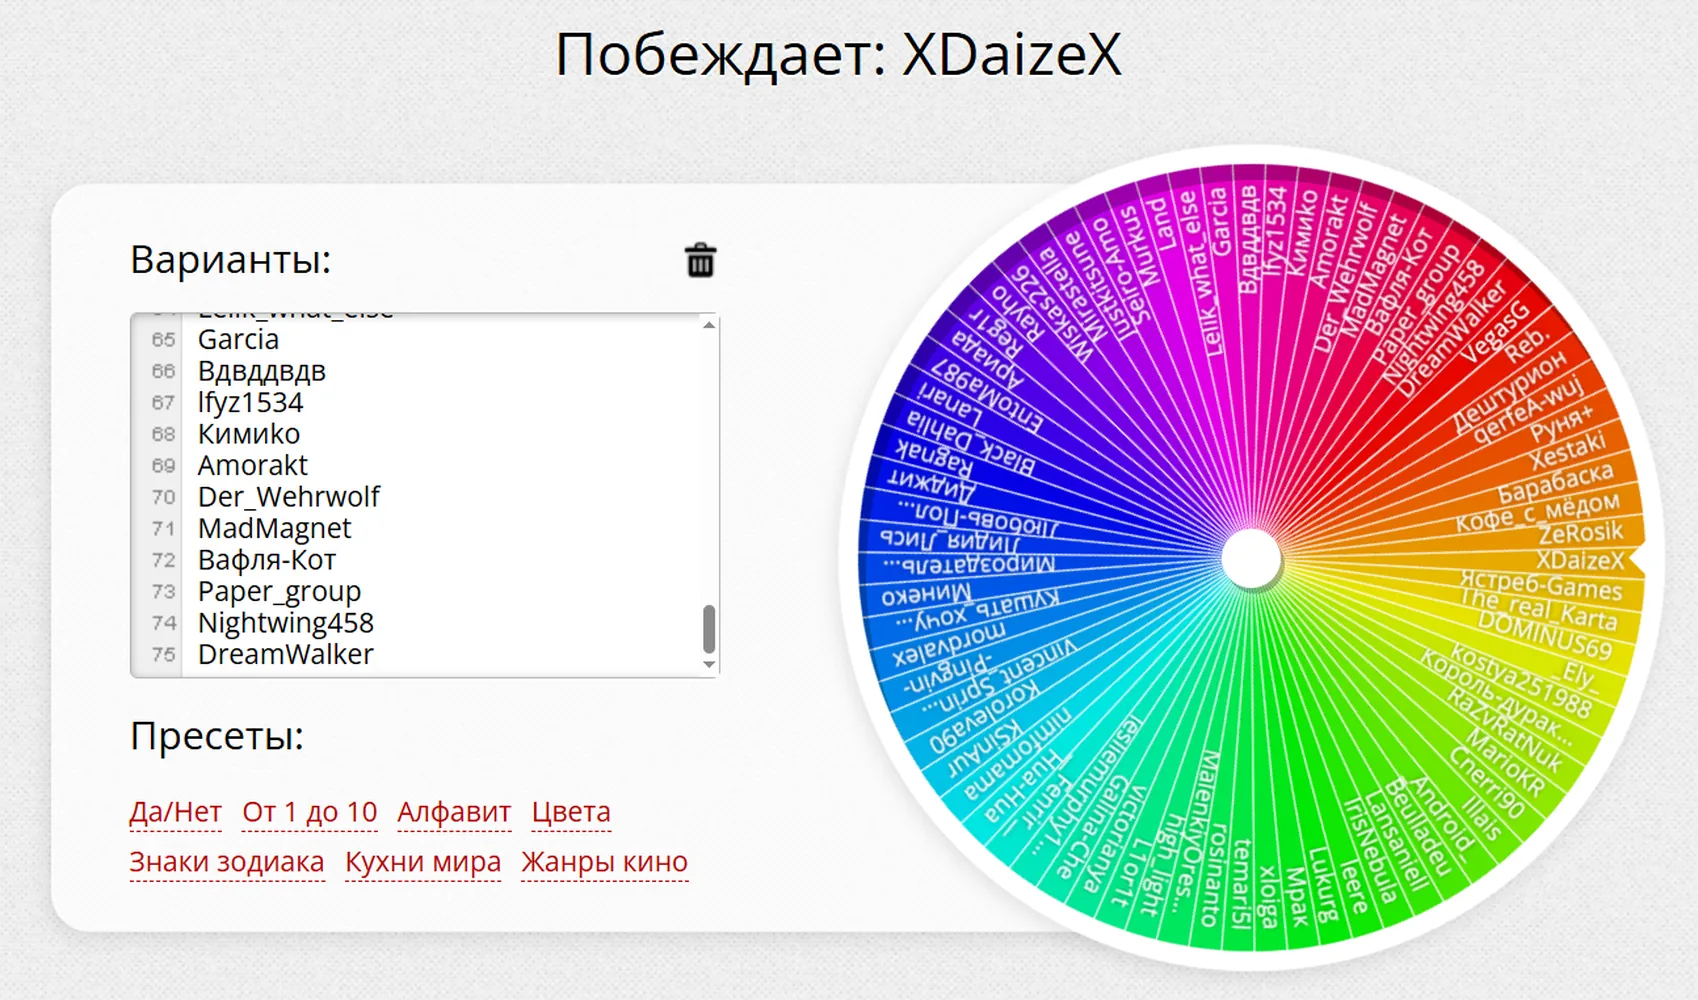Screen dimensions: 1698x1000
Task: Click the list scrollbar up arrow
Action: pos(709,325)
